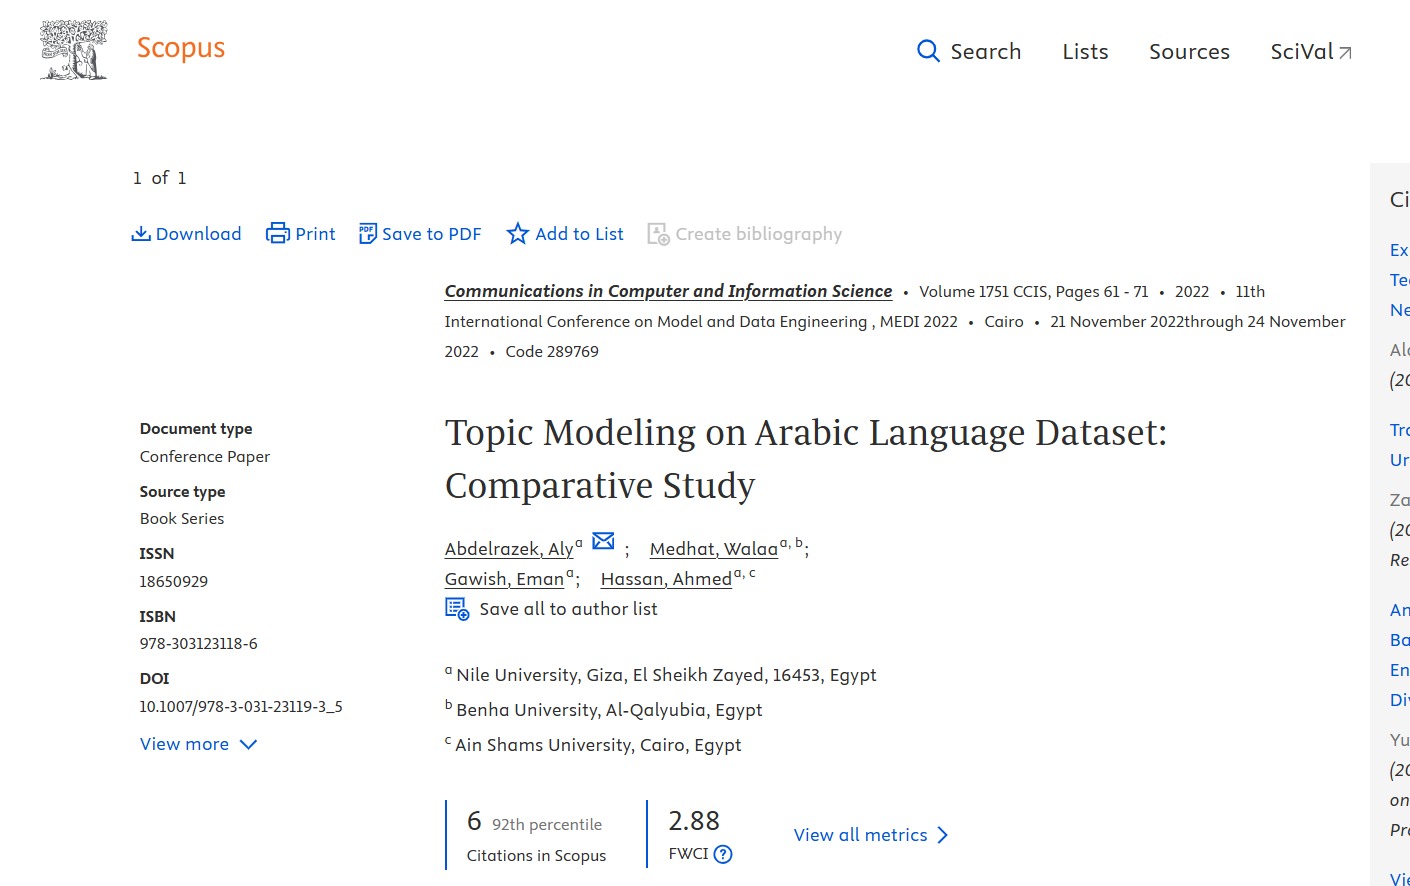This screenshot has width=1410, height=886.
Task: Click the Save to PDF icon
Action: (x=368, y=234)
